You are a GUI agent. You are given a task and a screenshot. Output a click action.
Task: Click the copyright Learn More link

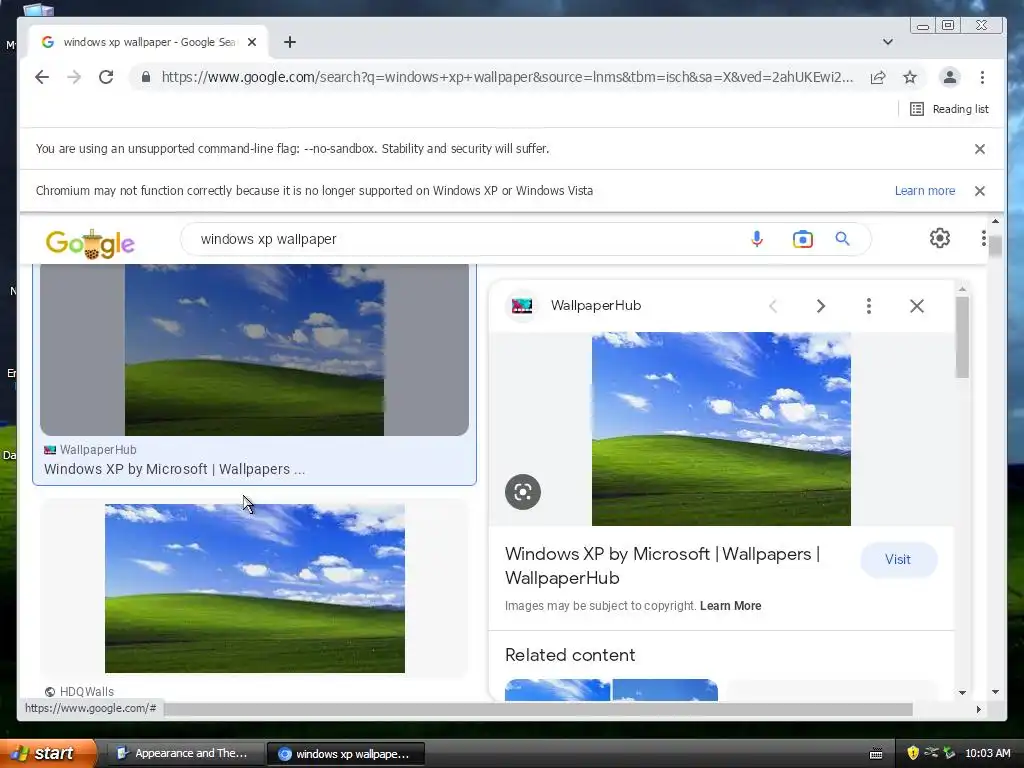pyautogui.click(x=730, y=606)
